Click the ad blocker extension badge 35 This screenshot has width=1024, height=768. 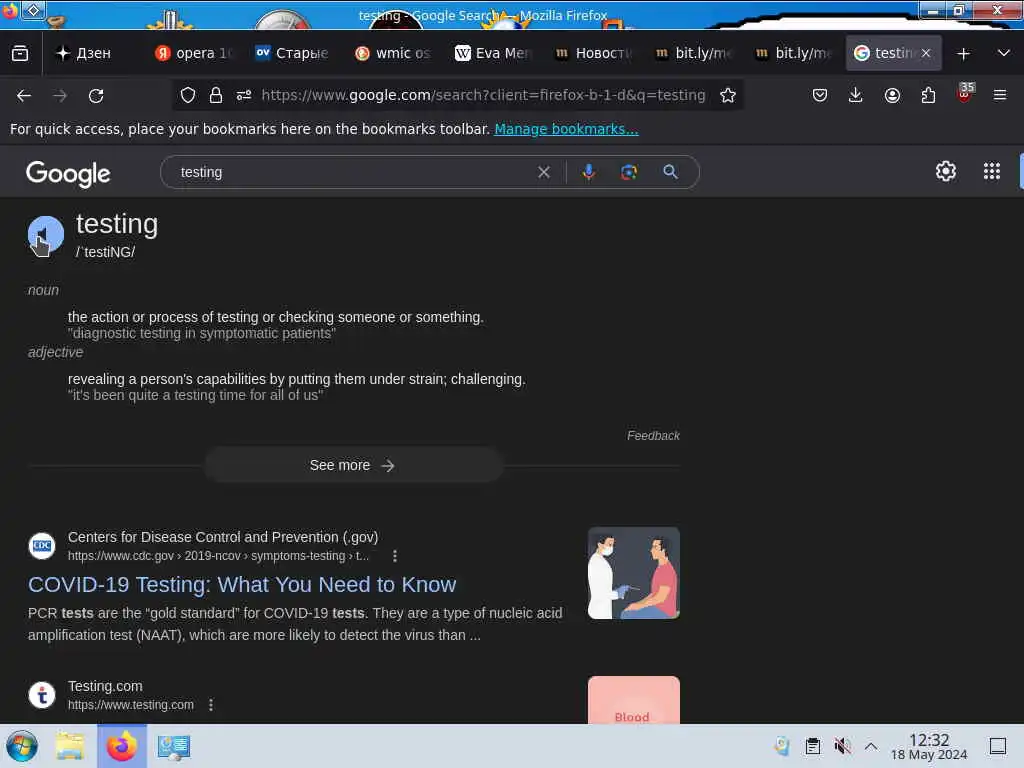(965, 93)
